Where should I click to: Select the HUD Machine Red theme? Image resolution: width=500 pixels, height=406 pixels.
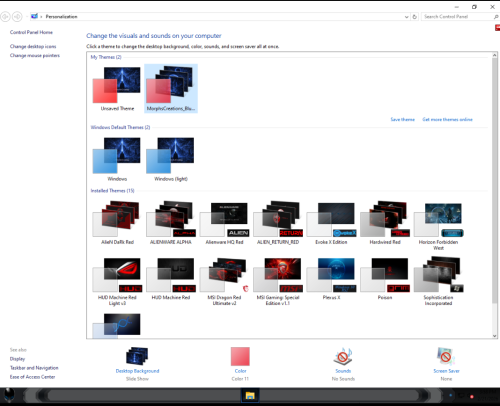171,279
